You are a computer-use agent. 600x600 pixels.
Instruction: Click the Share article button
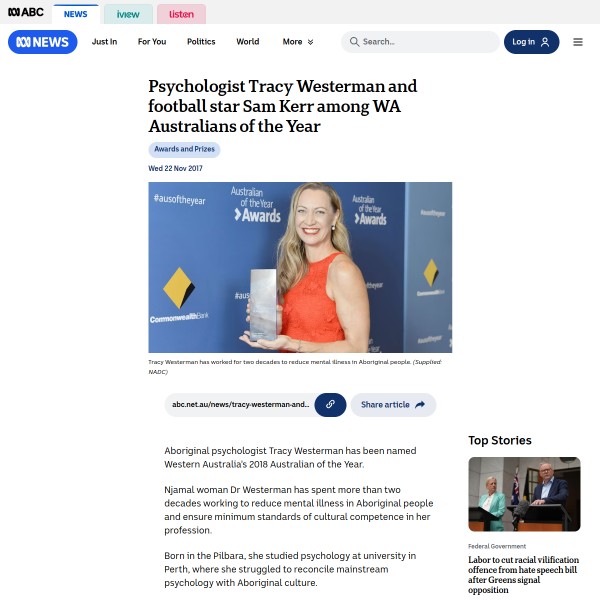tap(393, 404)
